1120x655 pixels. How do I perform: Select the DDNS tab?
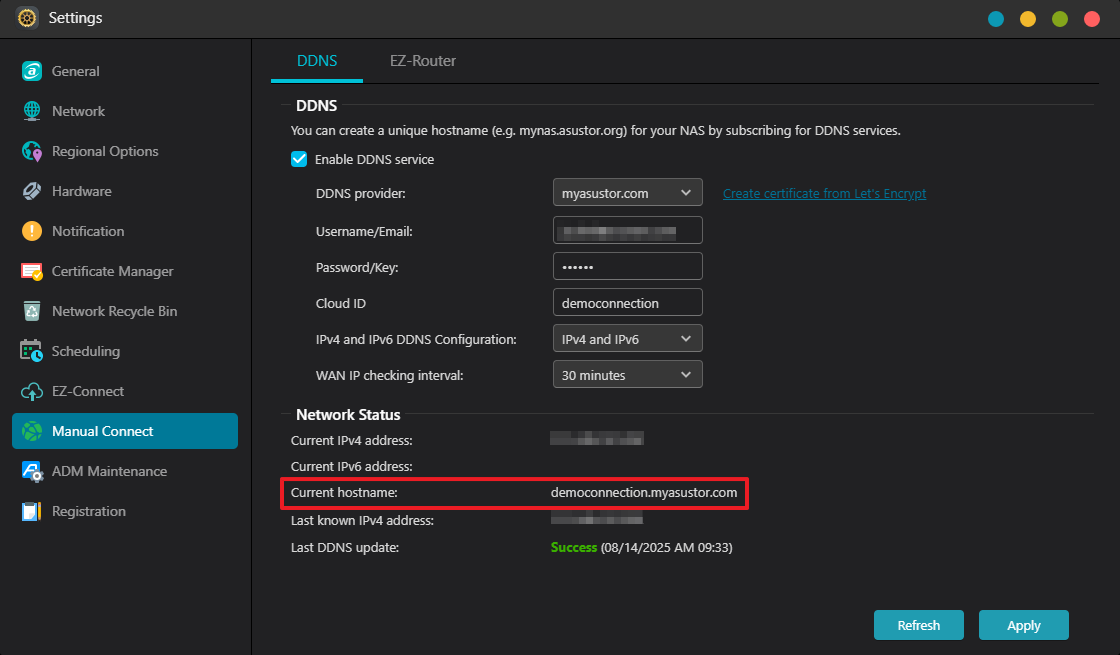point(317,61)
